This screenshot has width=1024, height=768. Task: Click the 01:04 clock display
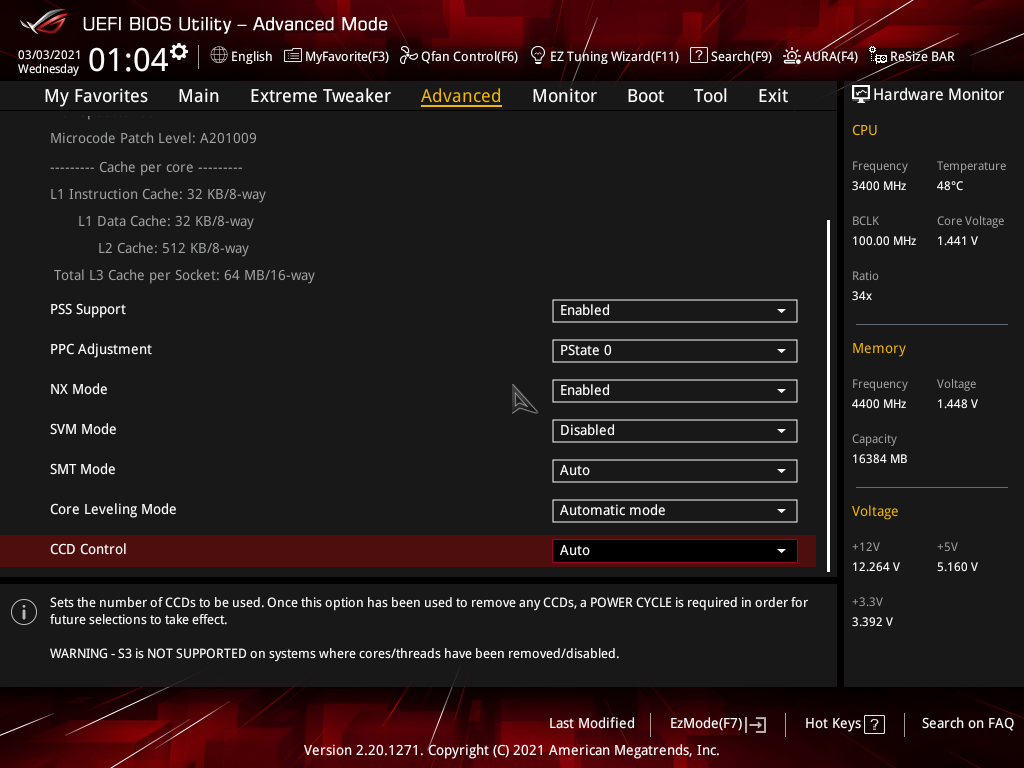(128, 60)
